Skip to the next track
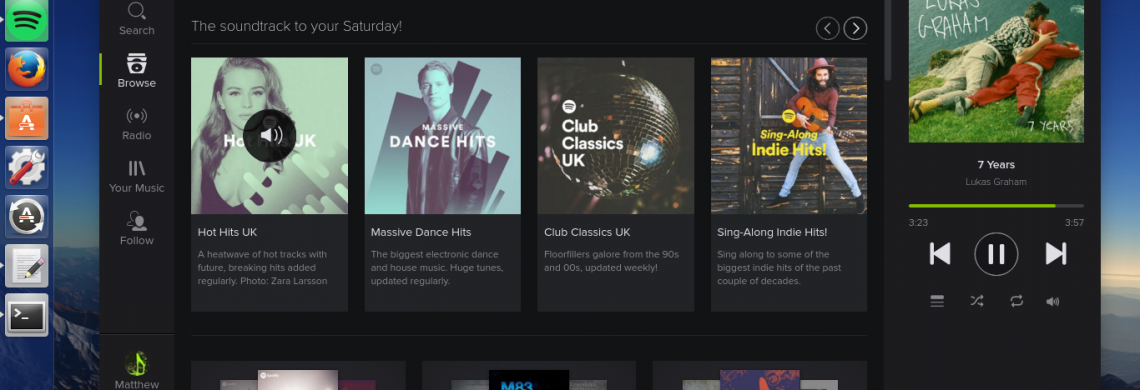The image size is (1140, 390). [x=1056, y=254]
